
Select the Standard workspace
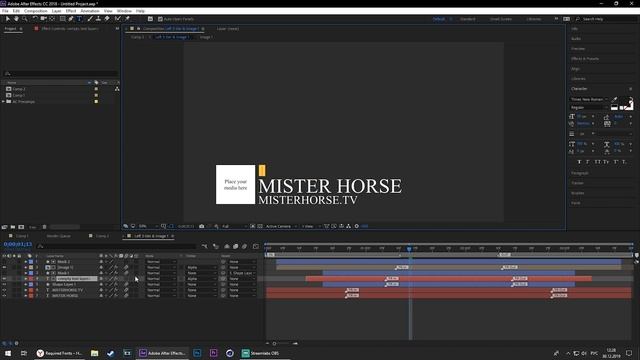tap(467, 19)
